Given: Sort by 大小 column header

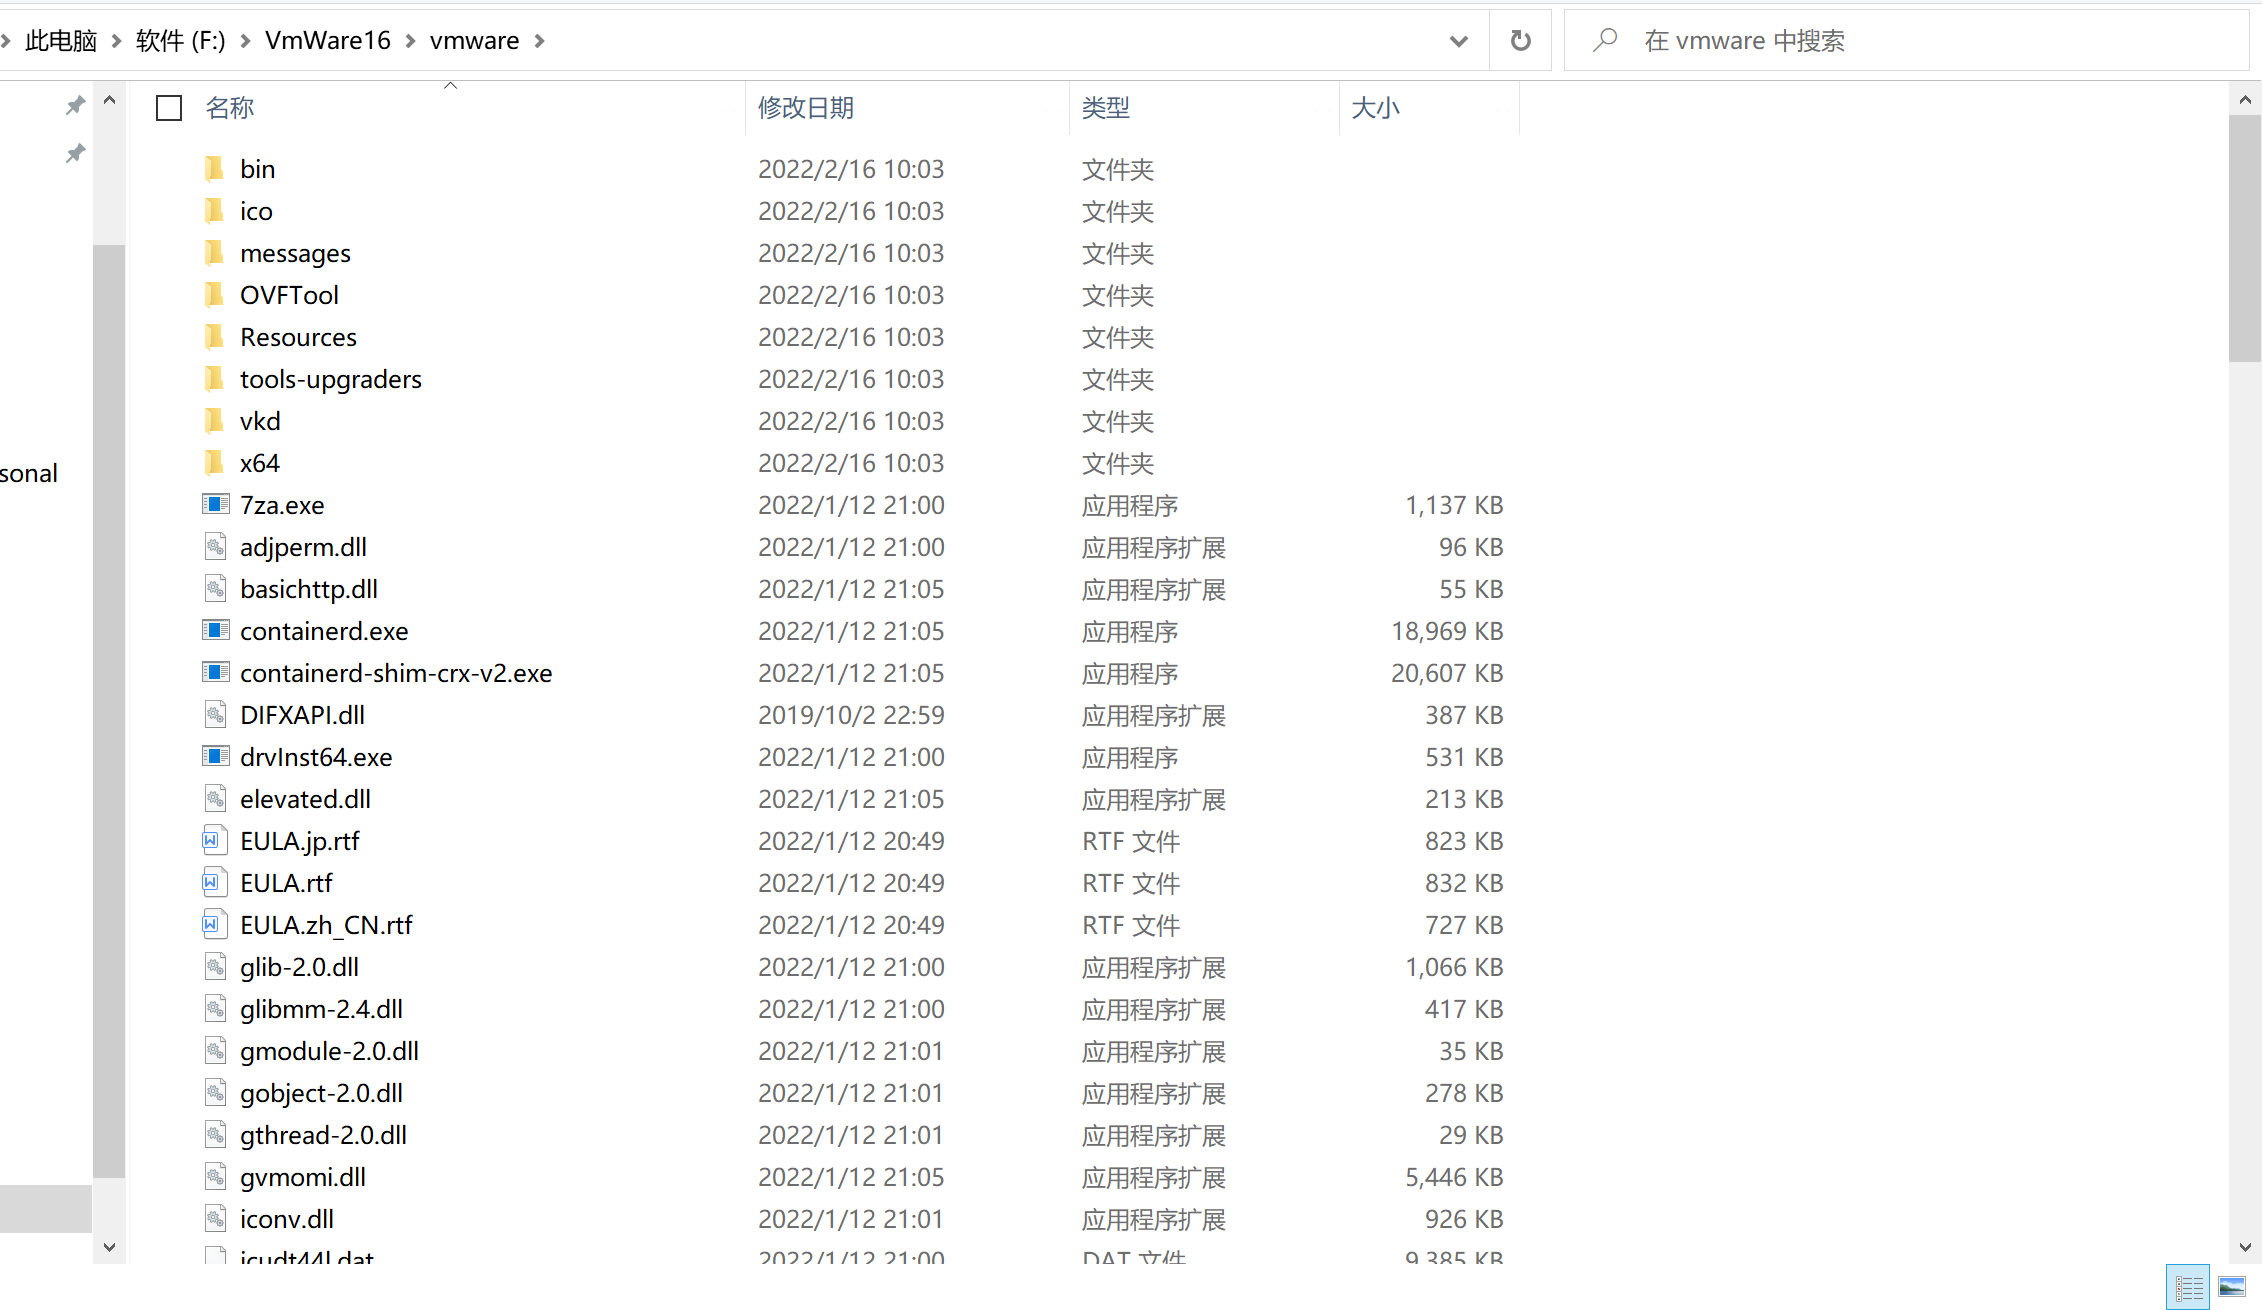Looking at the screenshot, I should tap(1375, 108).
